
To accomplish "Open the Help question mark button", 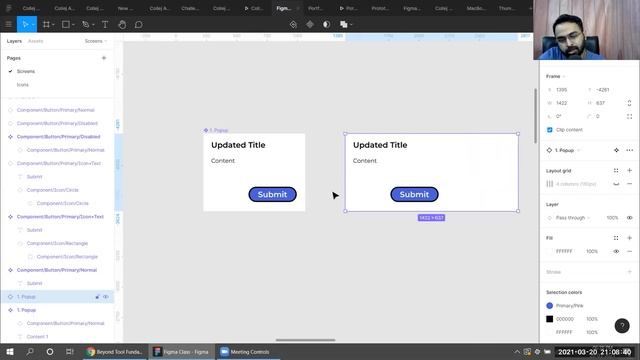I will point(622,326).
